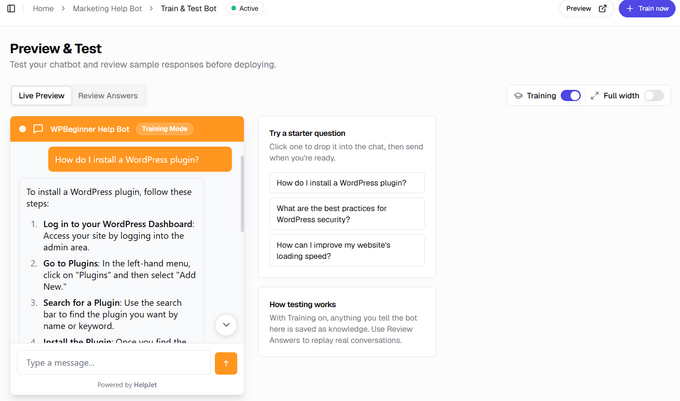Enable the Full width toggle

[654, 96]
